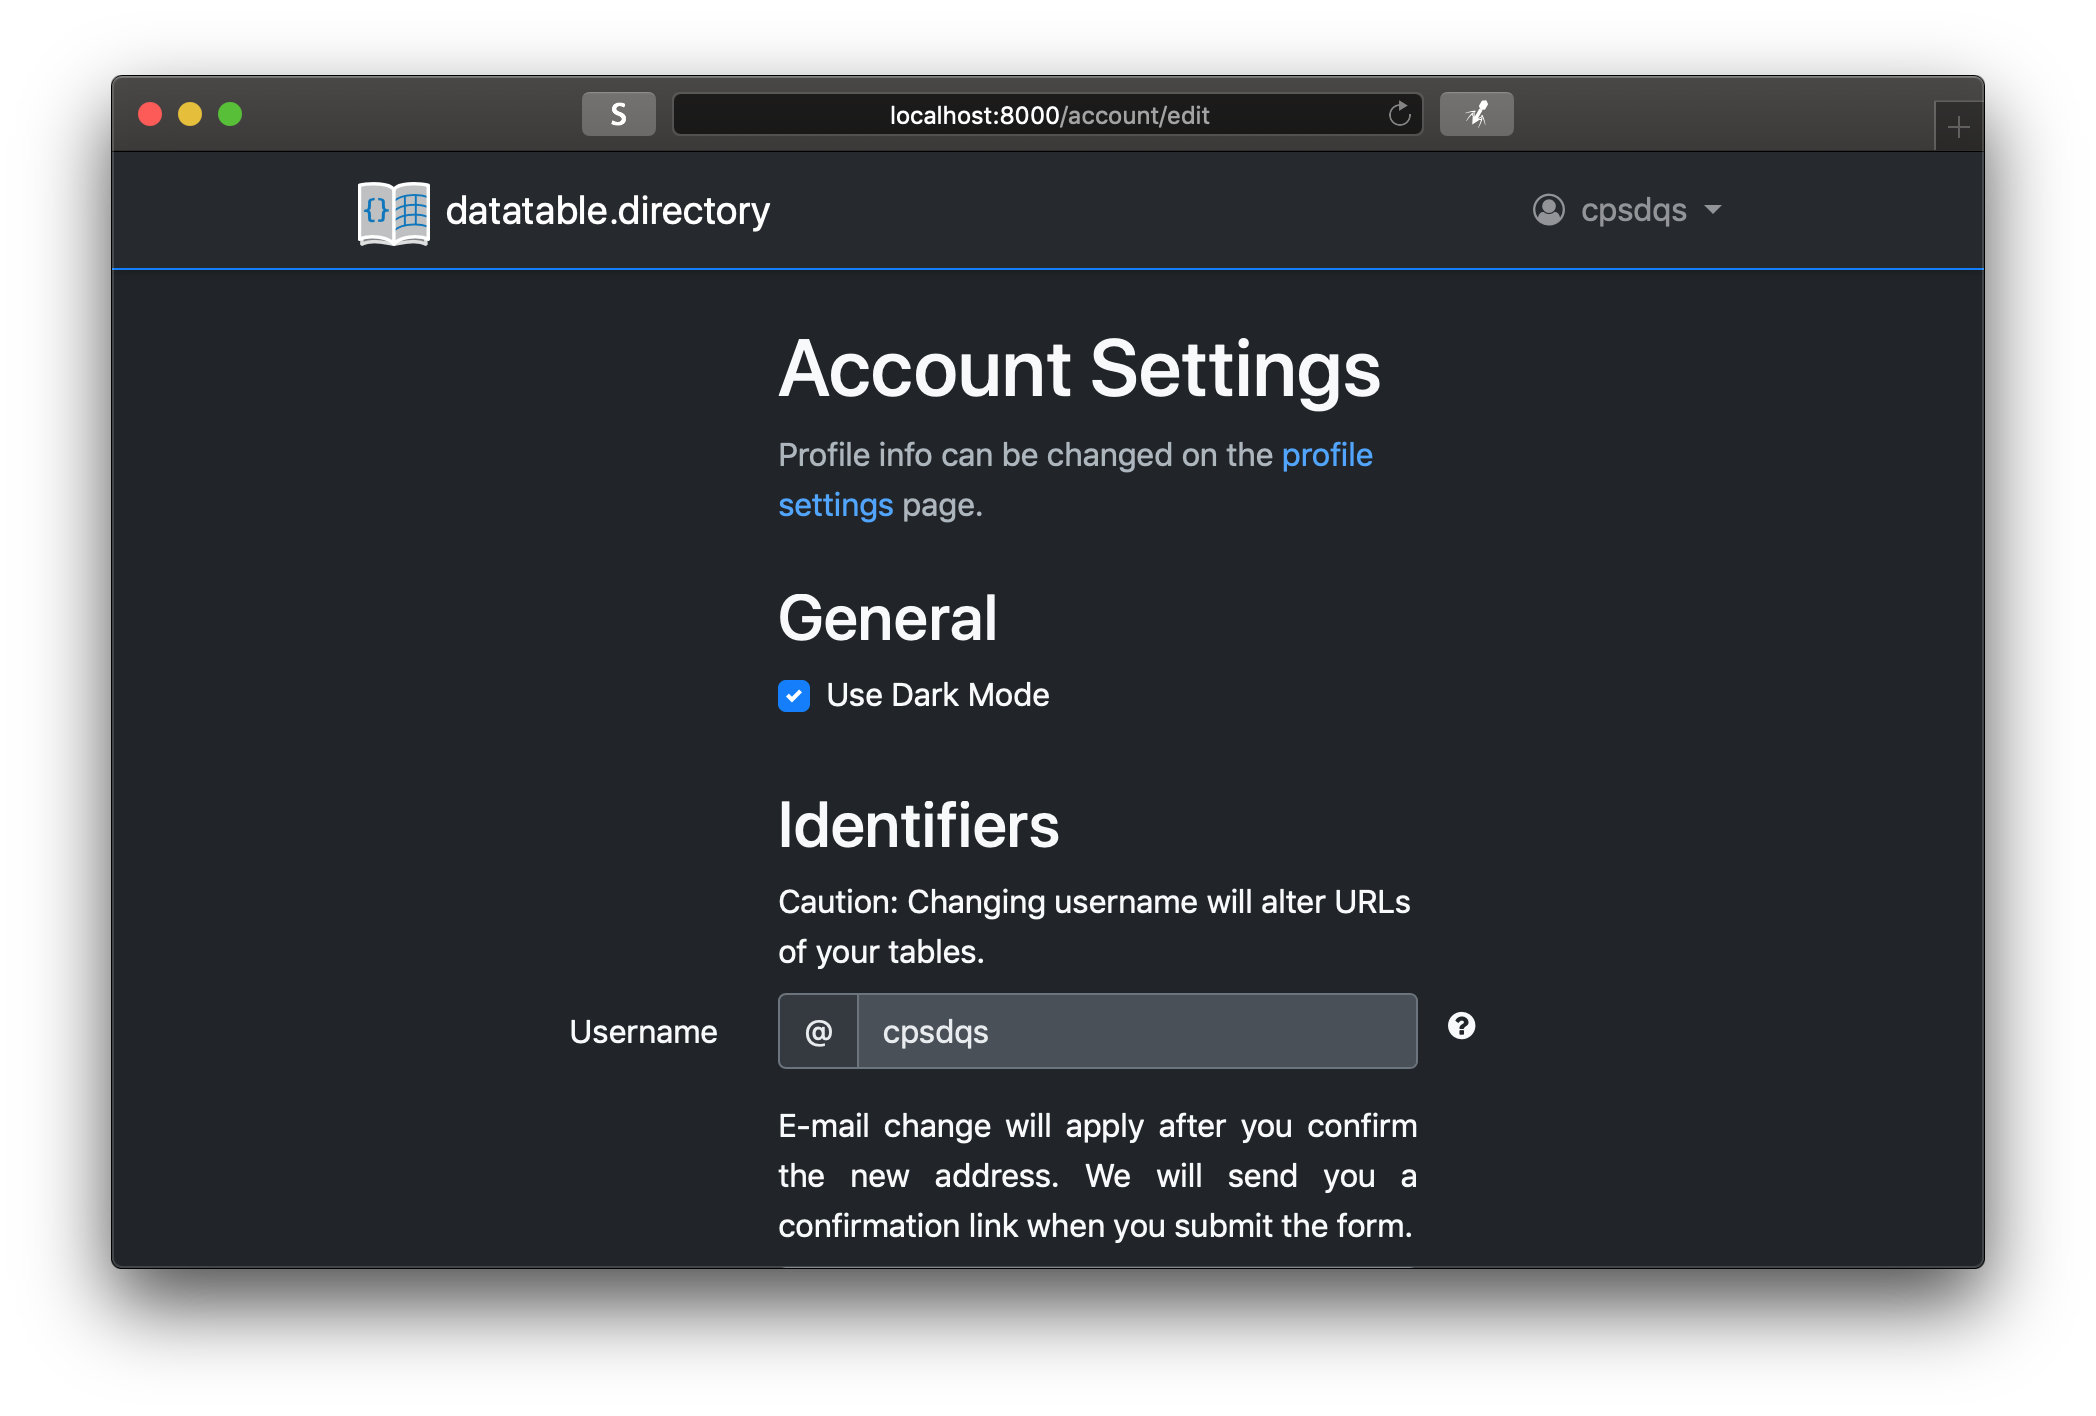
Task: Open the cpsdqs user menu
Action: [x=1632, y=210]
